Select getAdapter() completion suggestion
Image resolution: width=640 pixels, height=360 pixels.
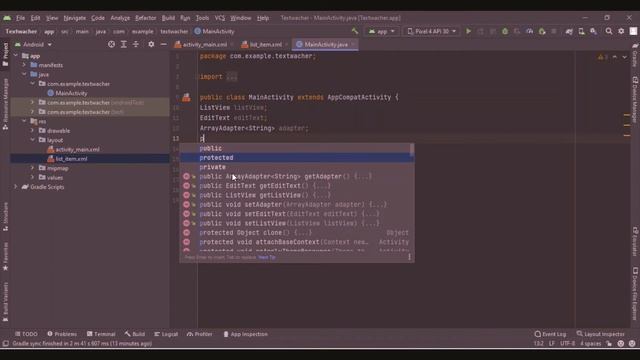point(297,176)
